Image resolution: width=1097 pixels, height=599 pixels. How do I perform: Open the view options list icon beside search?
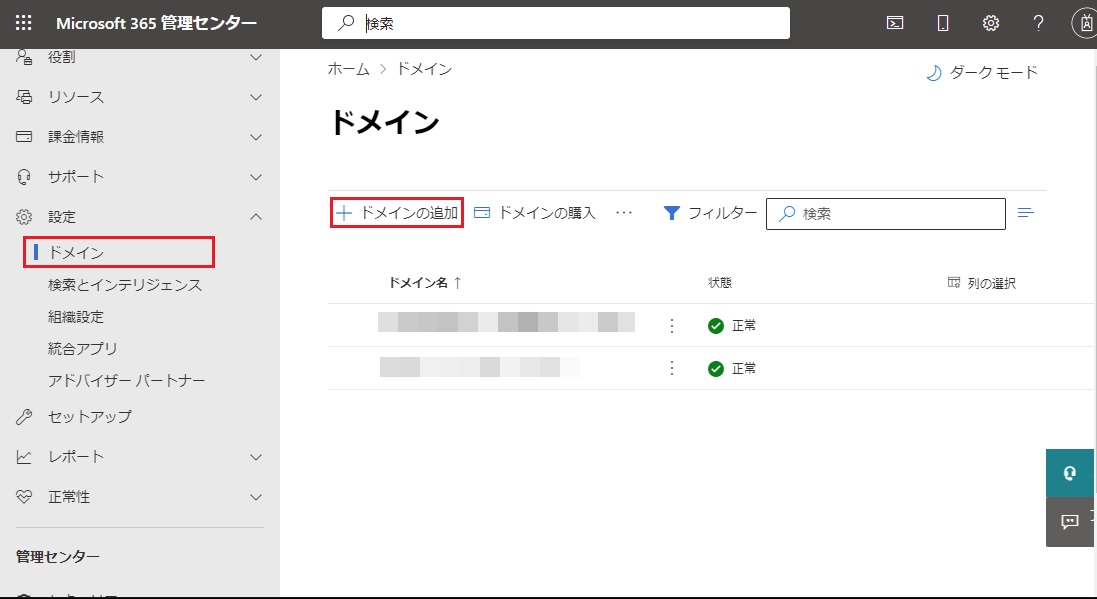(x=1025, y=212)
